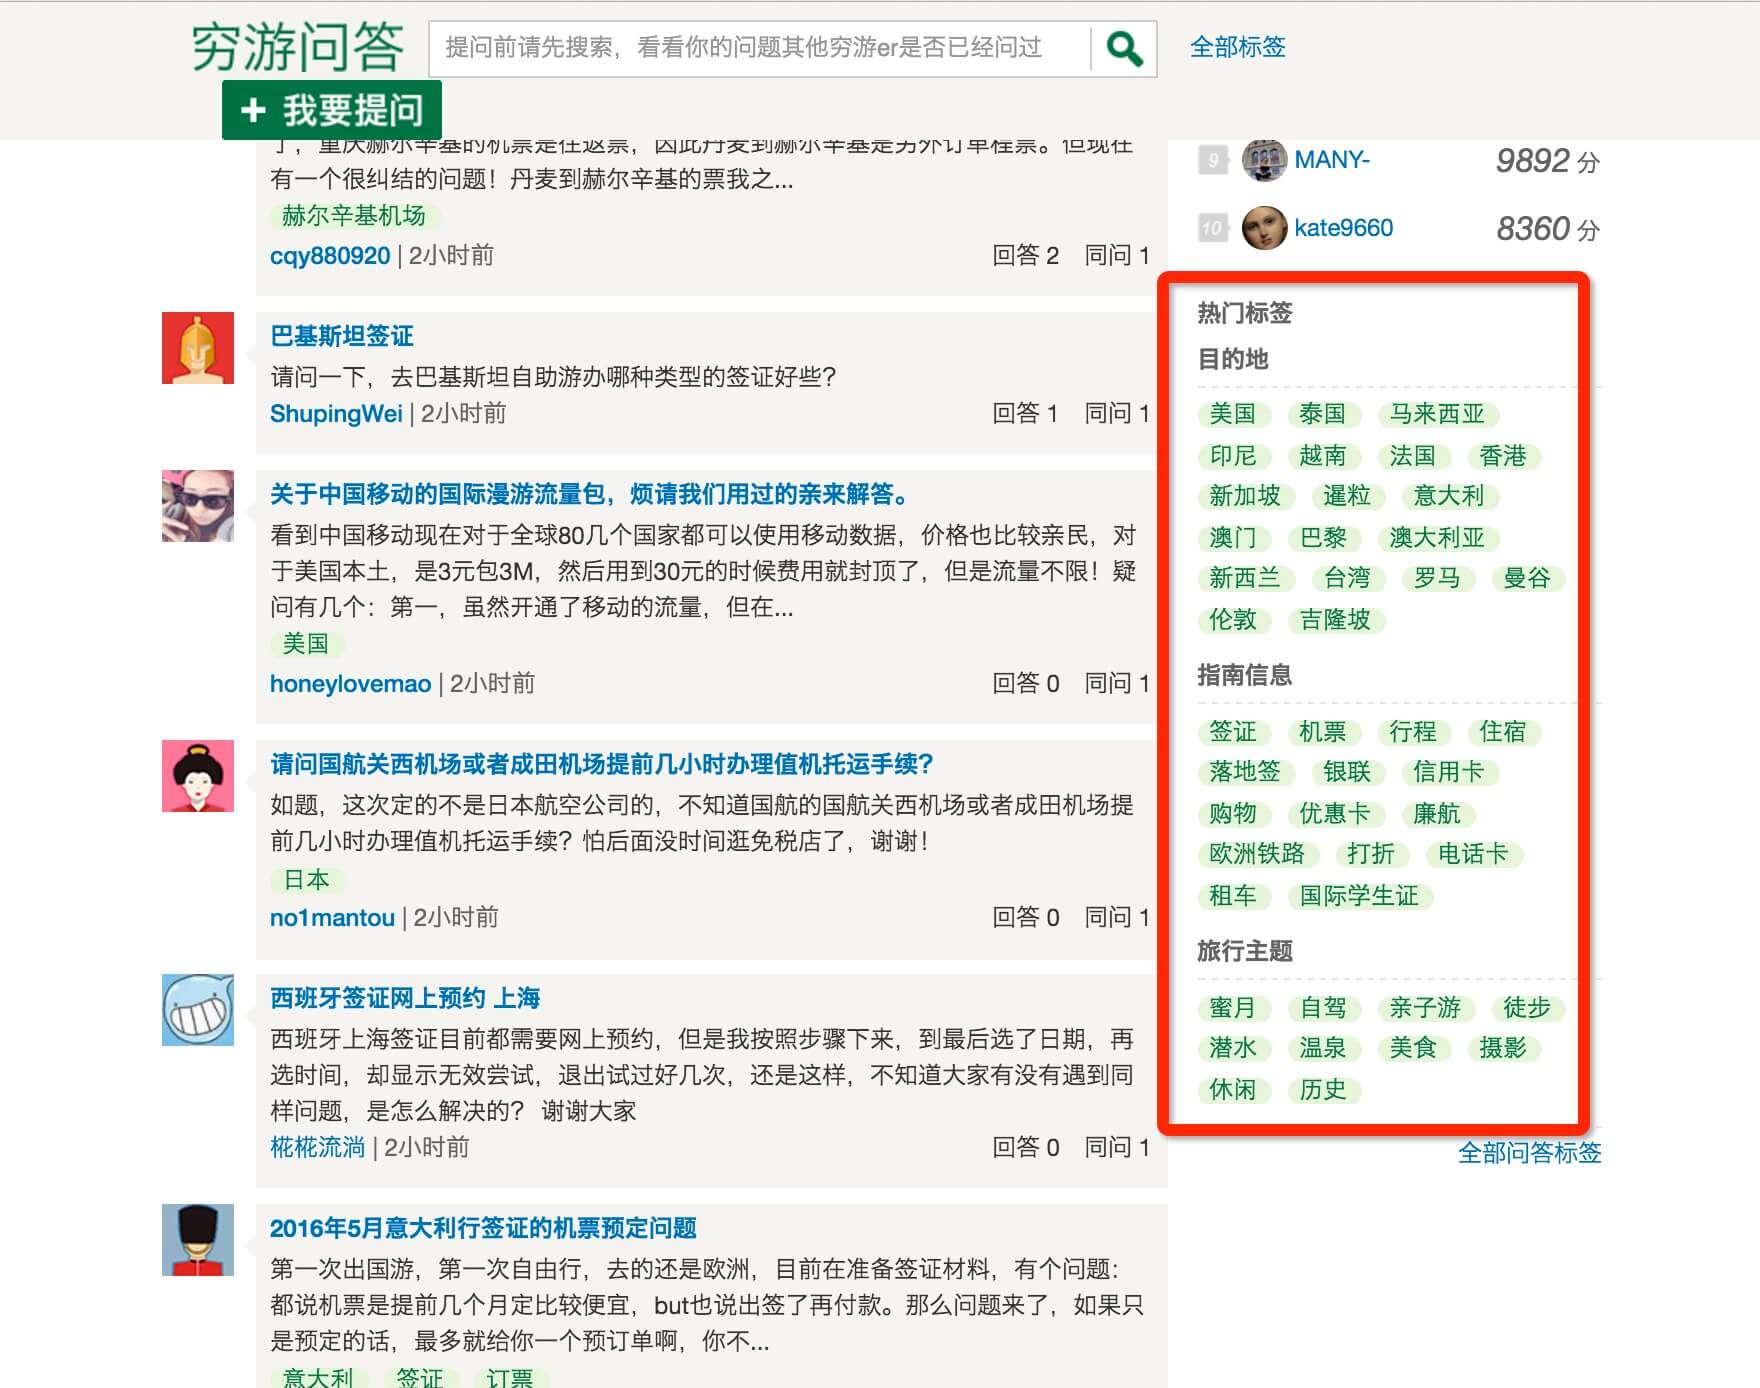Select guide tag 银联

1347,772
